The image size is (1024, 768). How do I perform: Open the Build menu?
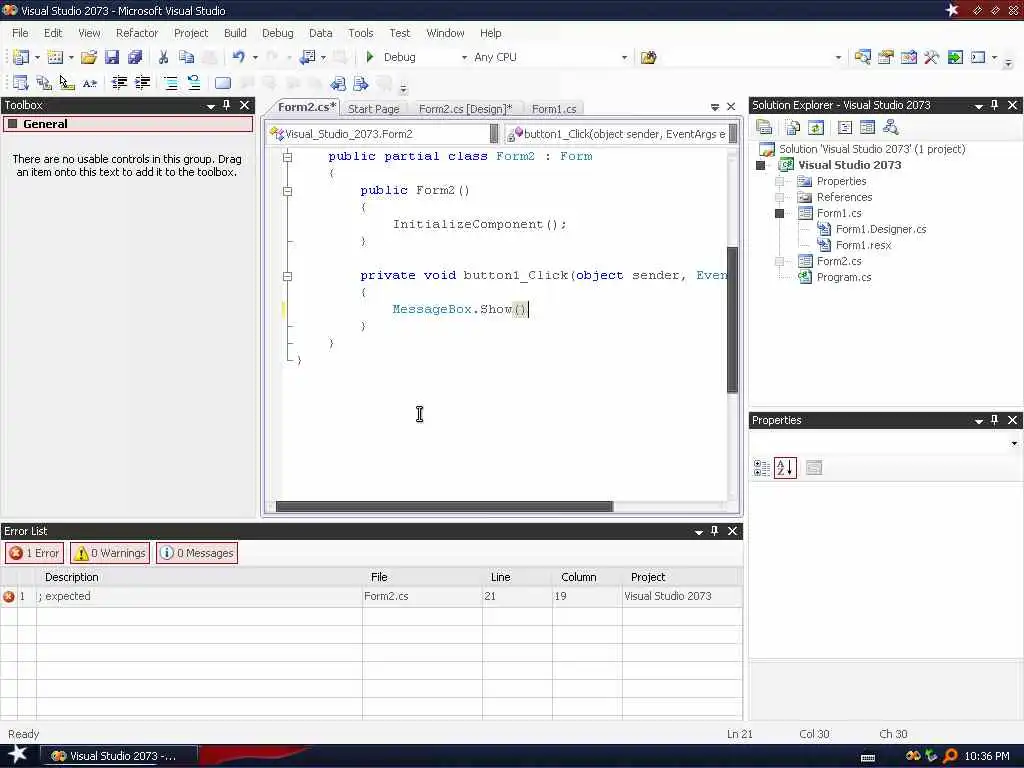235,33
